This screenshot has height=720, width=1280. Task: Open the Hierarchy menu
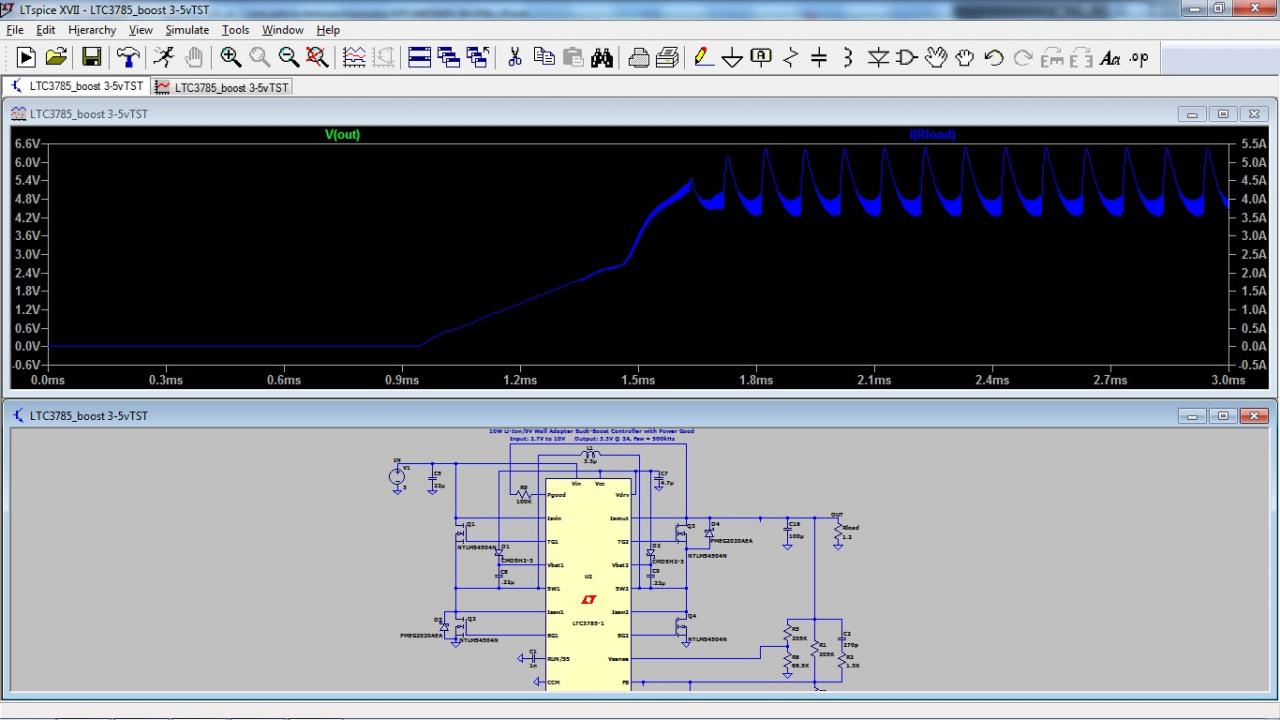(x=92, y=30)
